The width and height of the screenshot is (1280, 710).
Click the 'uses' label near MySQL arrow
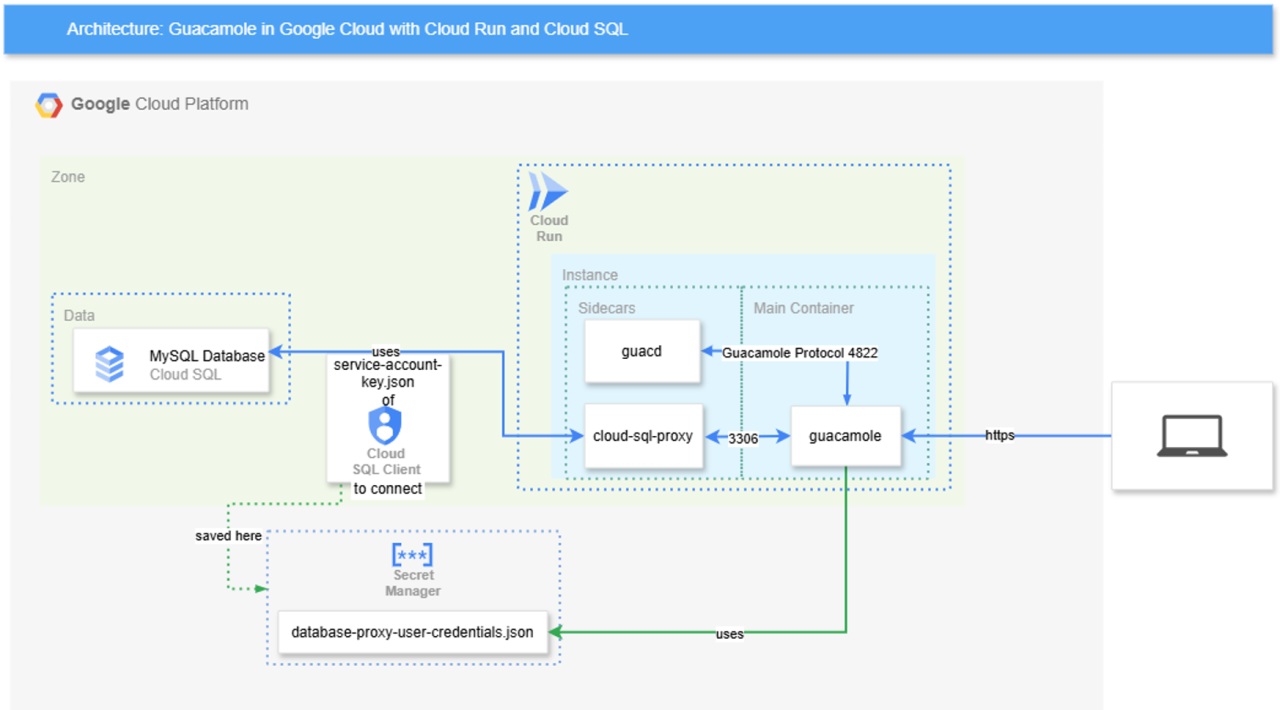386,352
